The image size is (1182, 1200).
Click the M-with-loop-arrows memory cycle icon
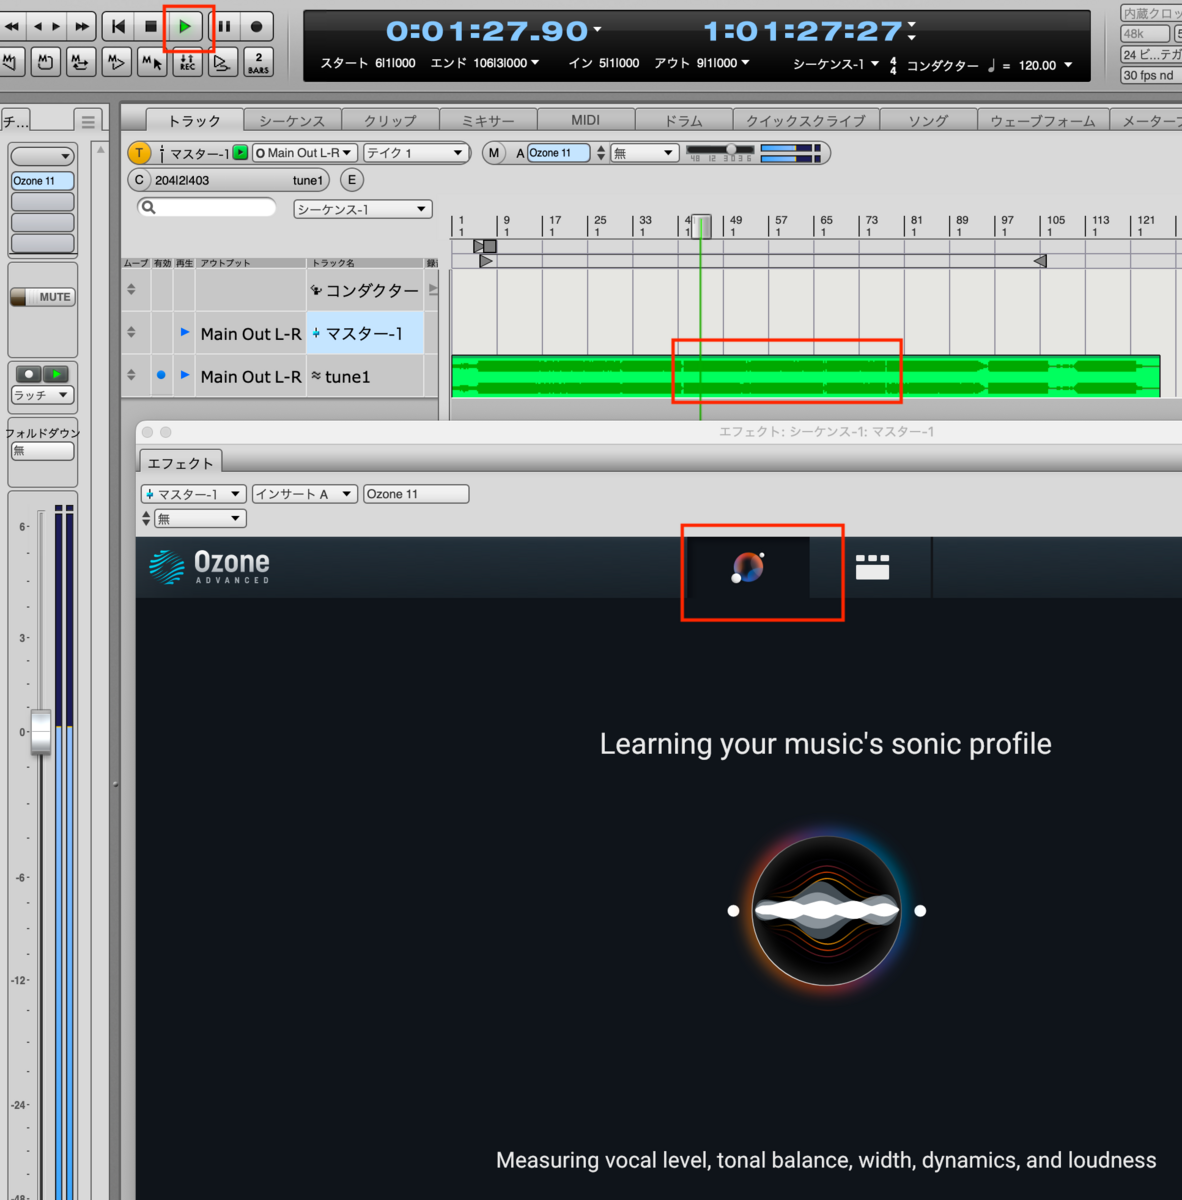81,63
